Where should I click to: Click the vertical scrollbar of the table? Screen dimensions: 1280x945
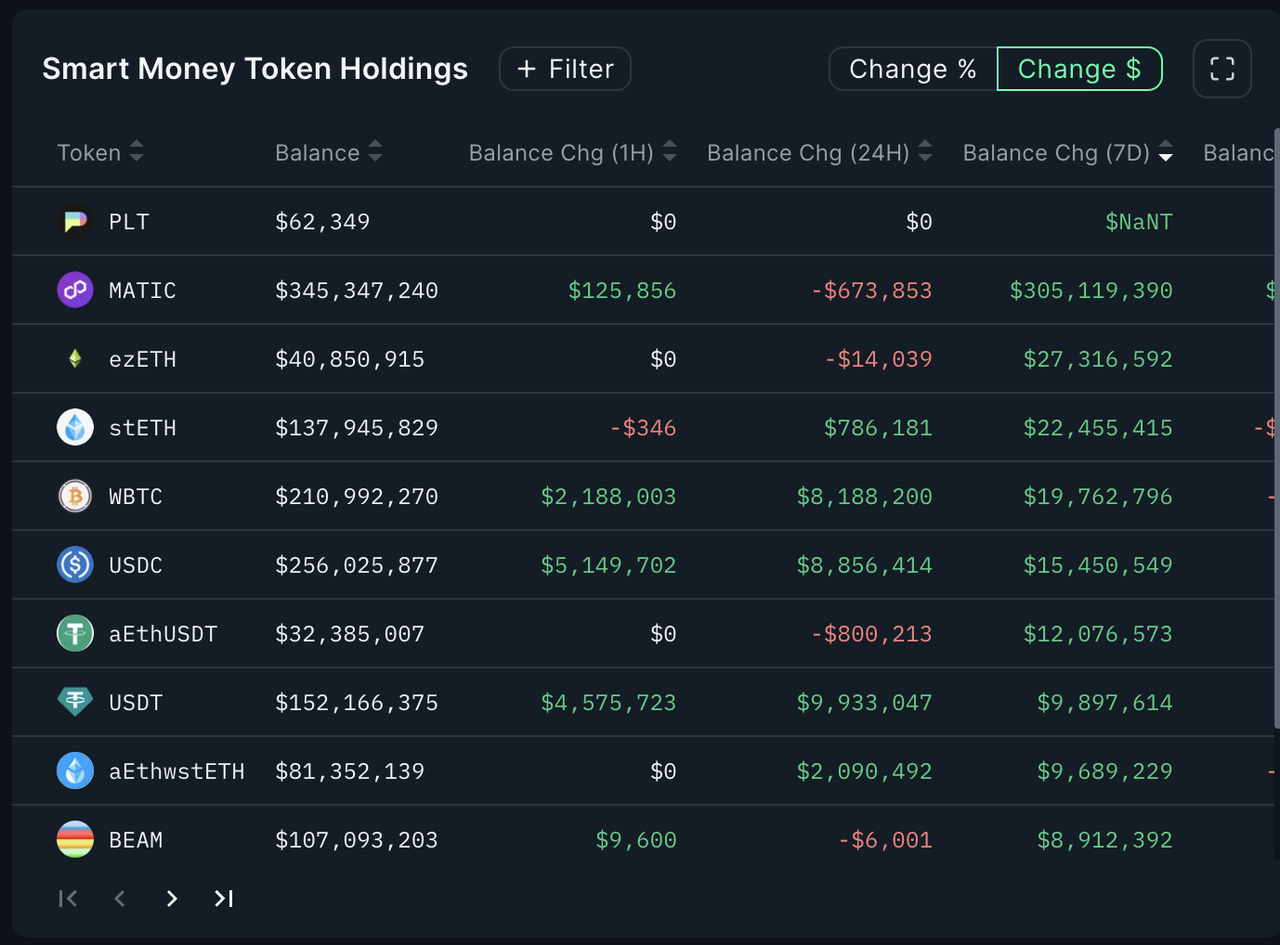point(1276,430)
